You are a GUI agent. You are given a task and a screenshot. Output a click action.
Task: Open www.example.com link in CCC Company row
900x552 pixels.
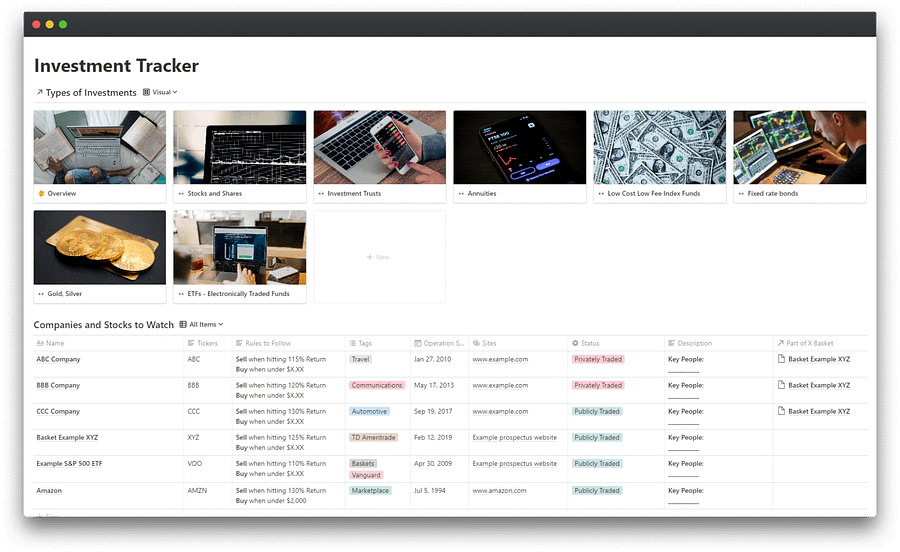(x=500, y=411)
